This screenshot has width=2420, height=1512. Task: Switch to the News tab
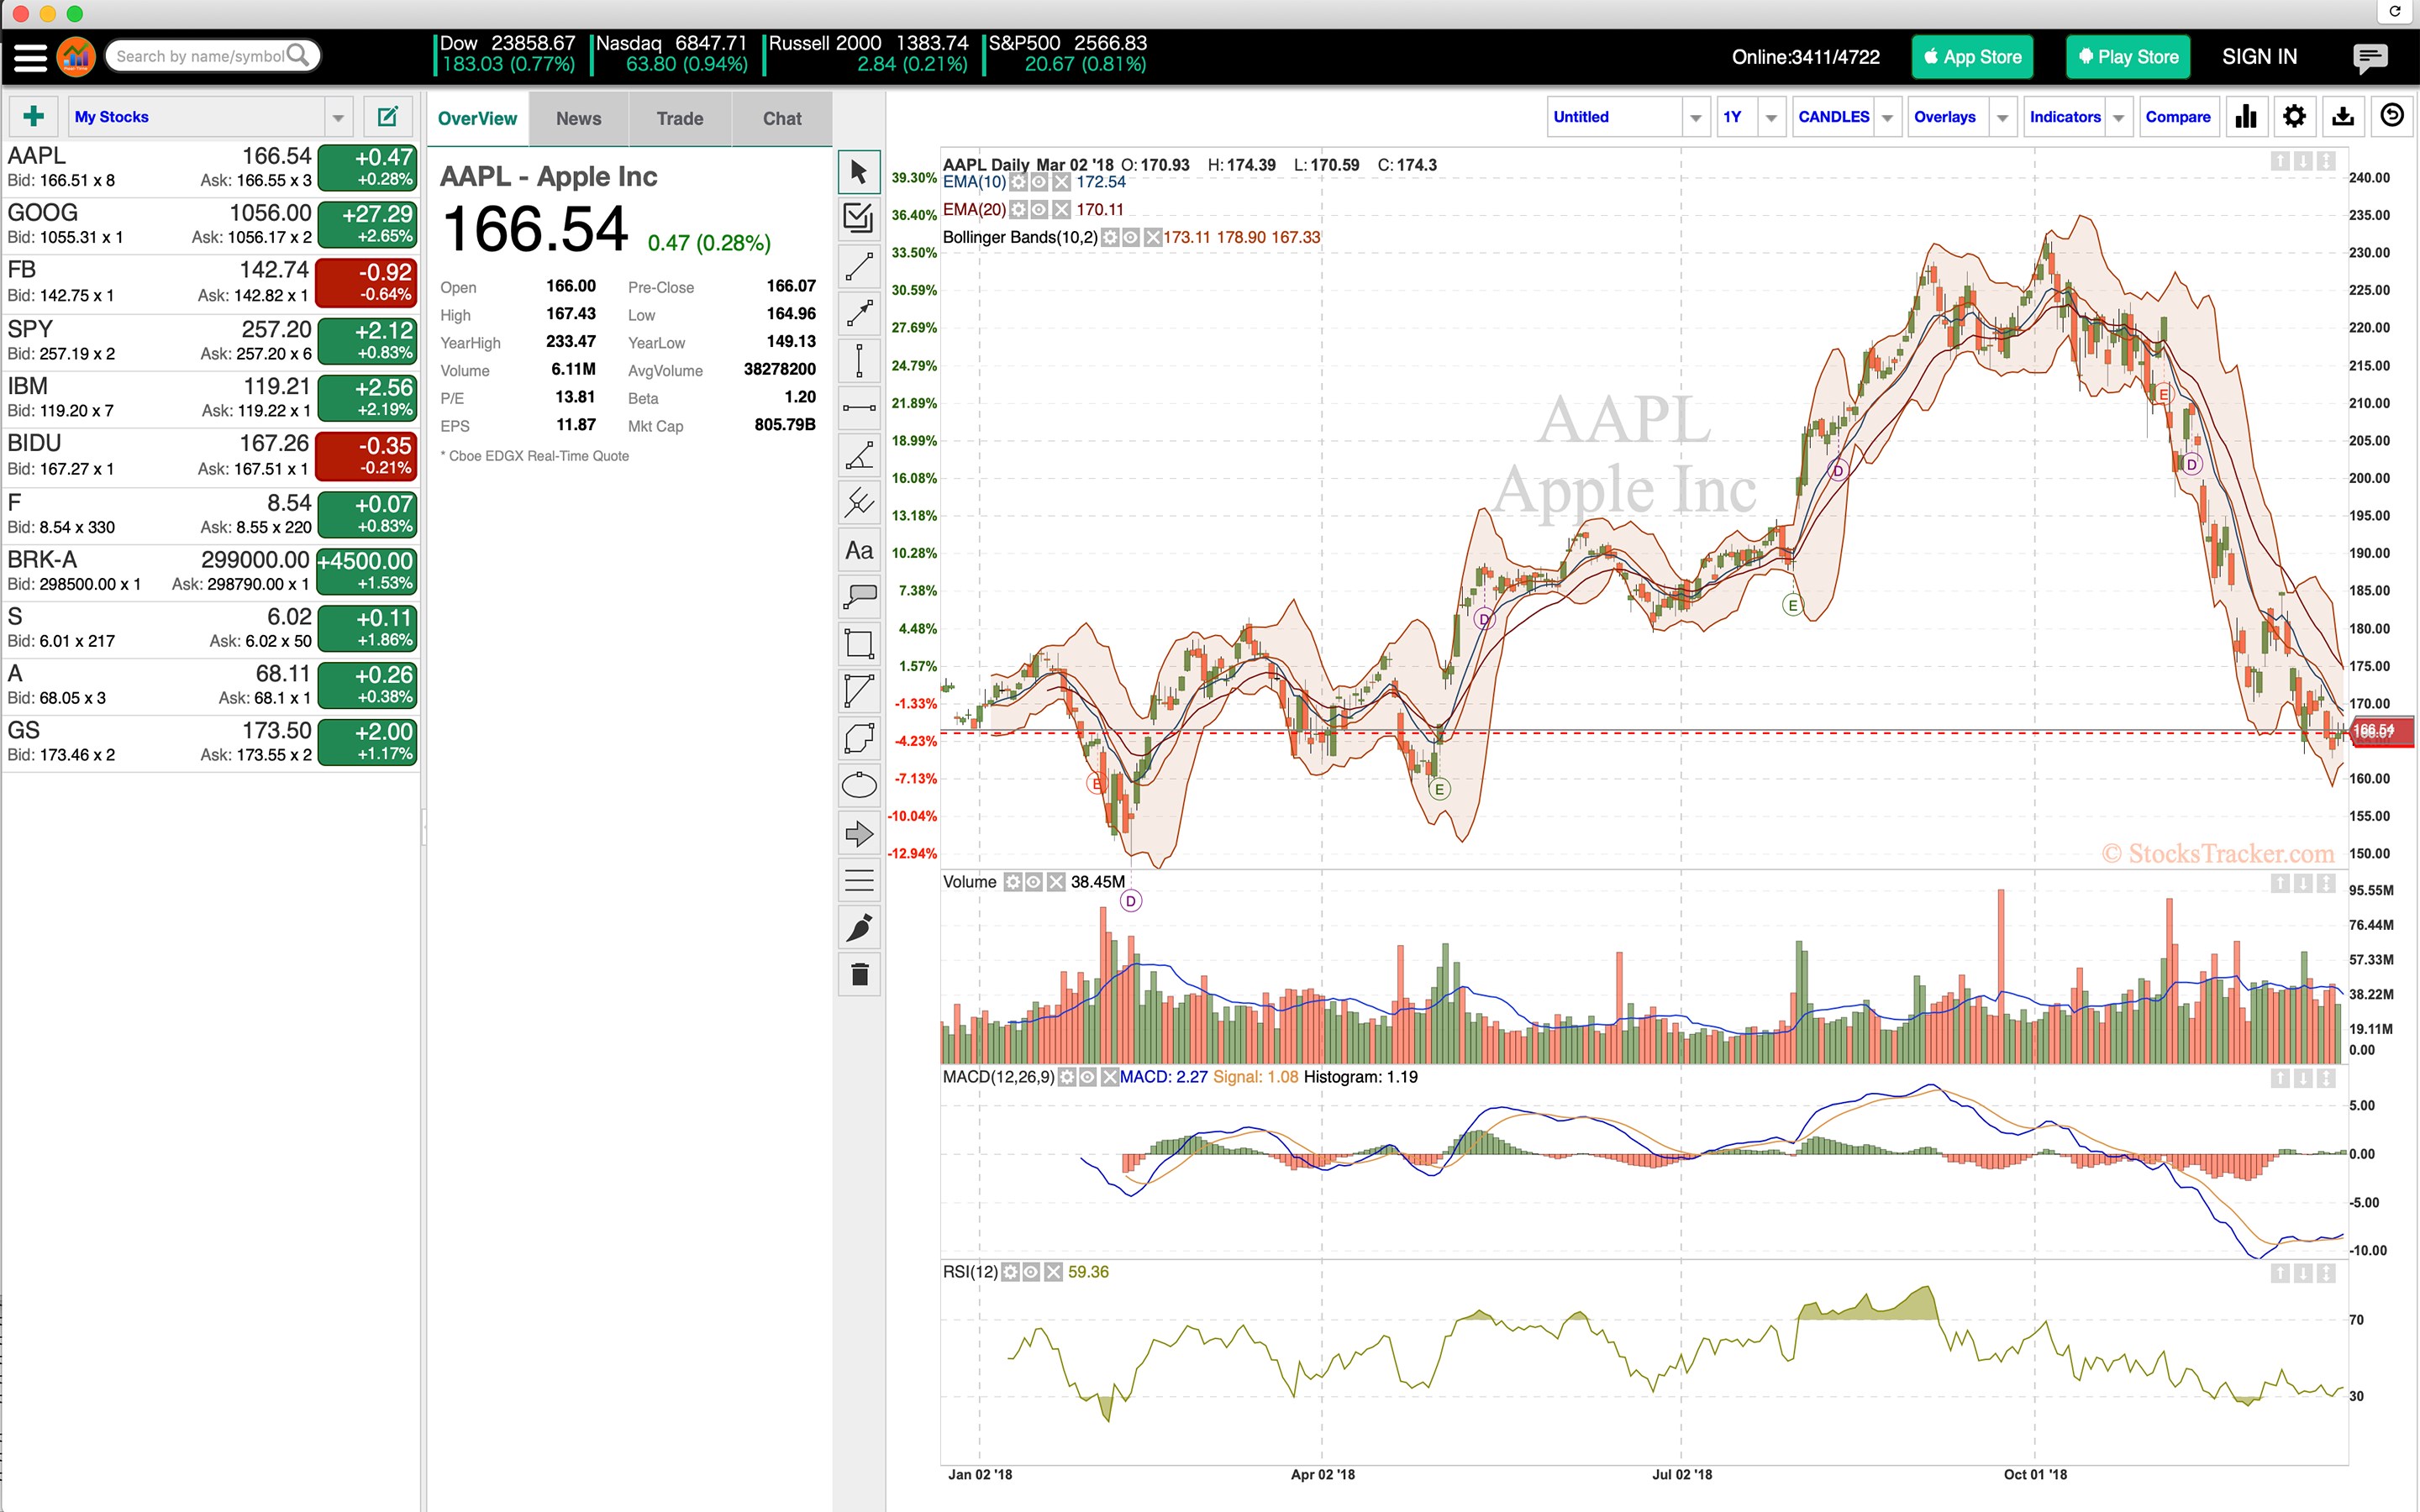tap(578, 119)
